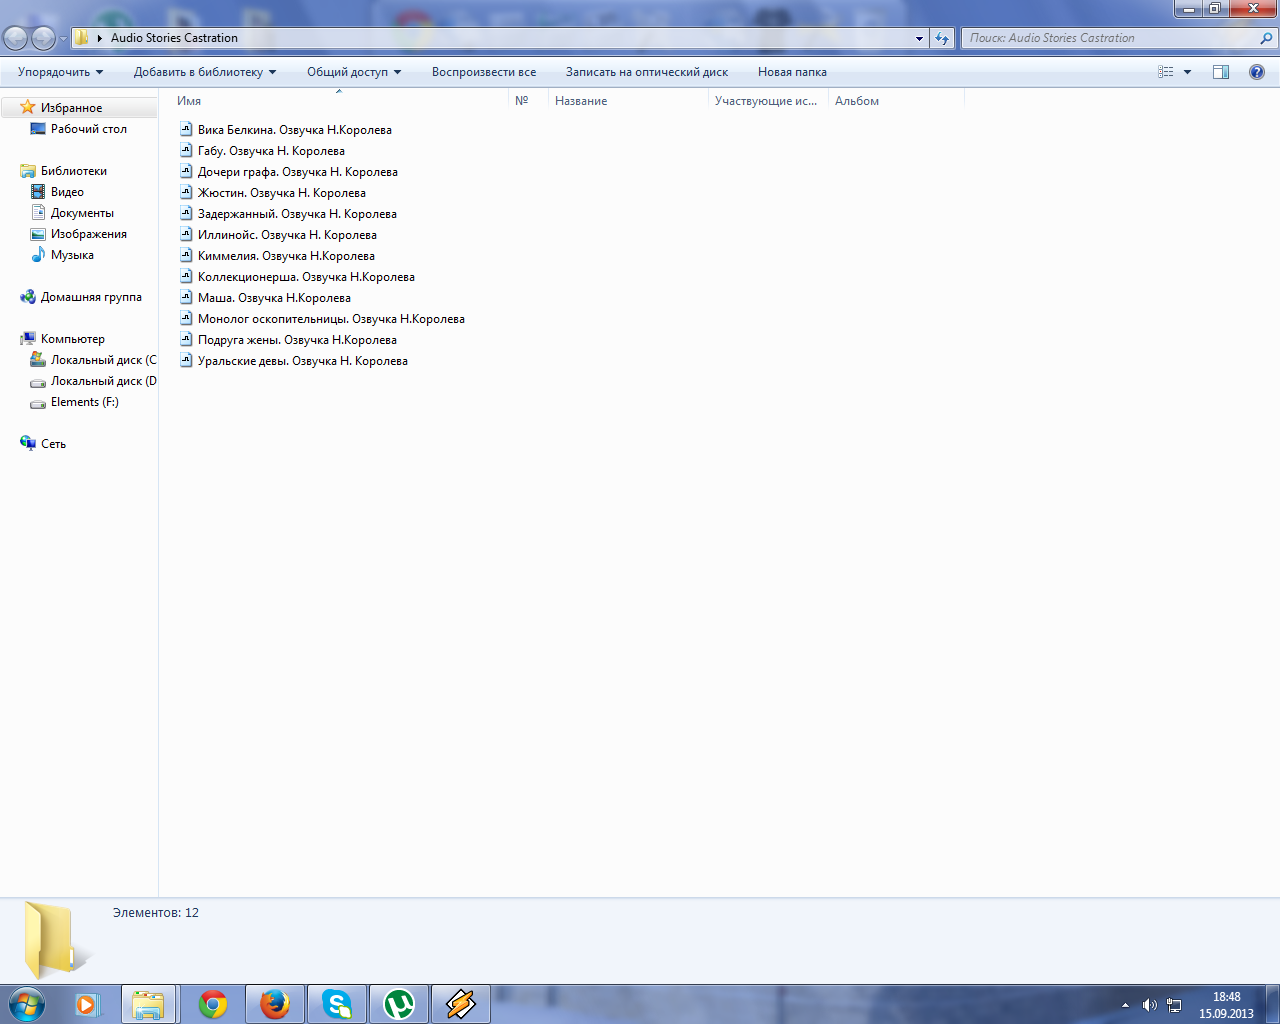Image resolution: width=1280 pixels, height=1024 pixels.
Task: Click the Winamp taskbar icon
Action: click(461, 1004)
